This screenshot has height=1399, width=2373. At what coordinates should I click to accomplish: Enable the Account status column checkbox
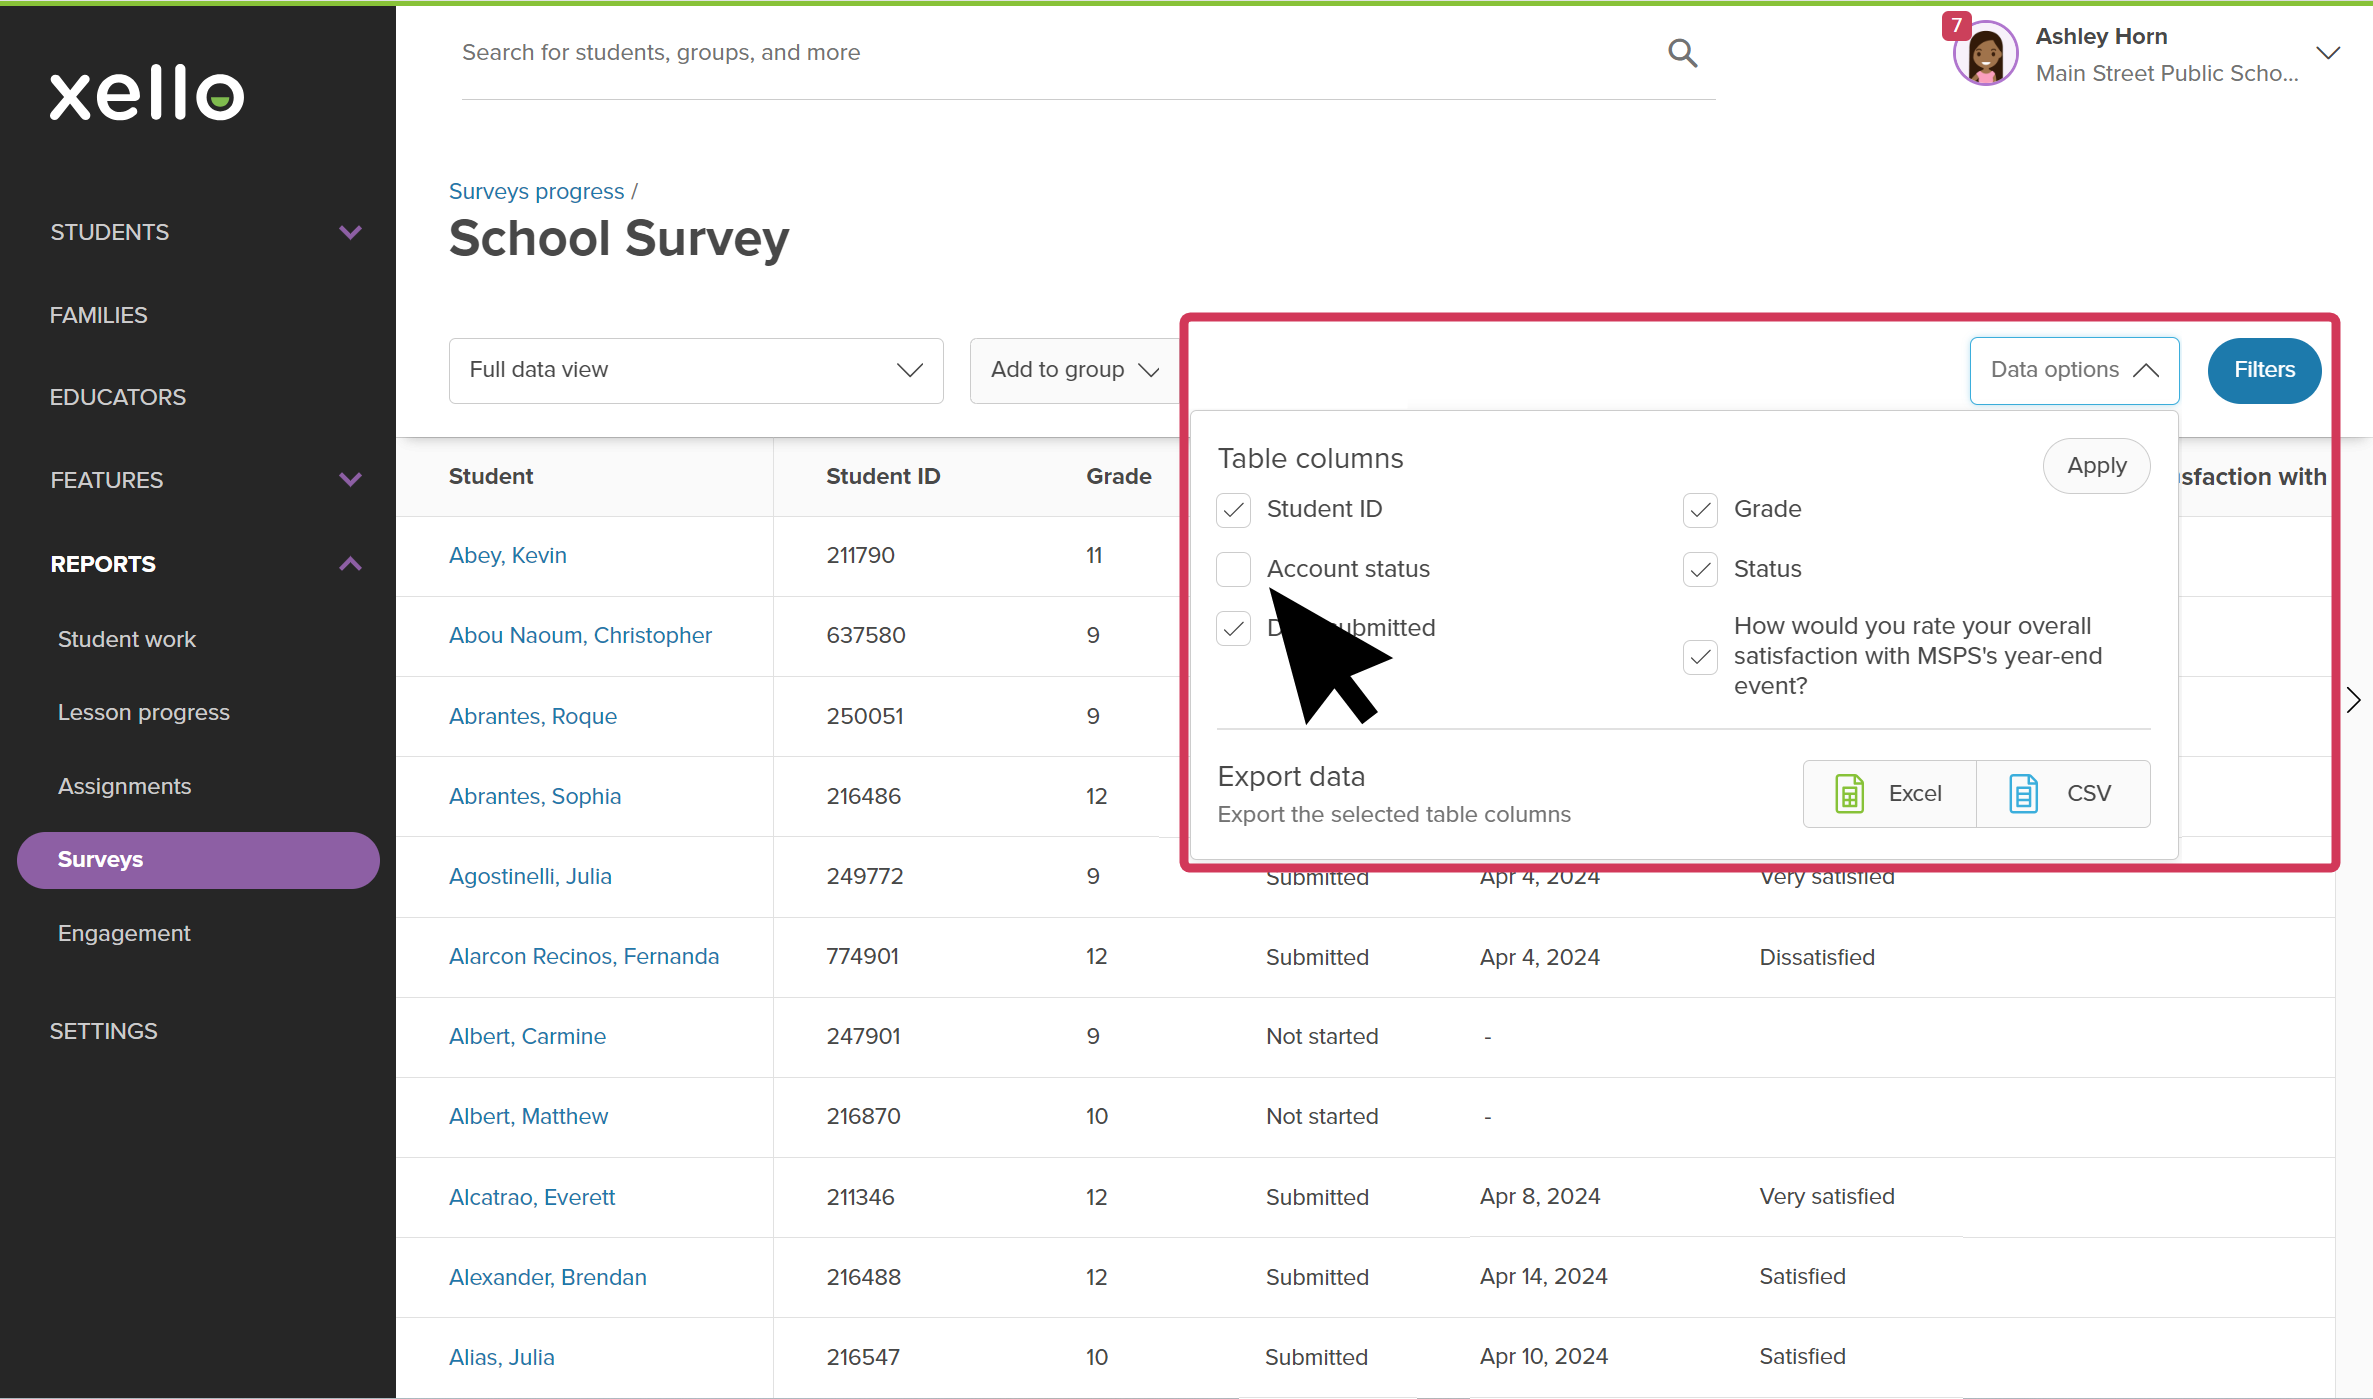1233,568
